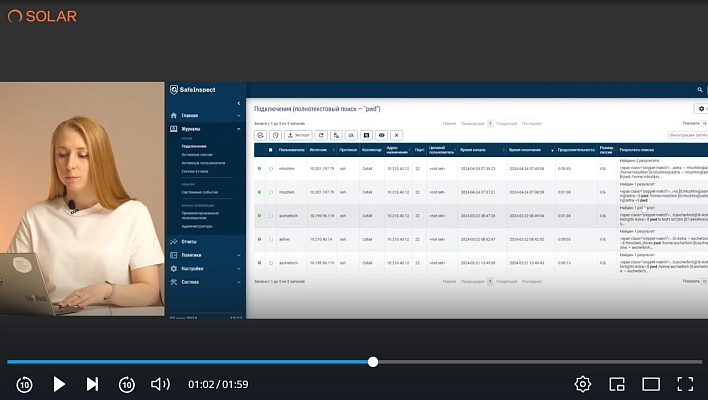
Task: Click the circular-arrow reload toolbar button
Action: pyautogui.click(x=321, y=135)
